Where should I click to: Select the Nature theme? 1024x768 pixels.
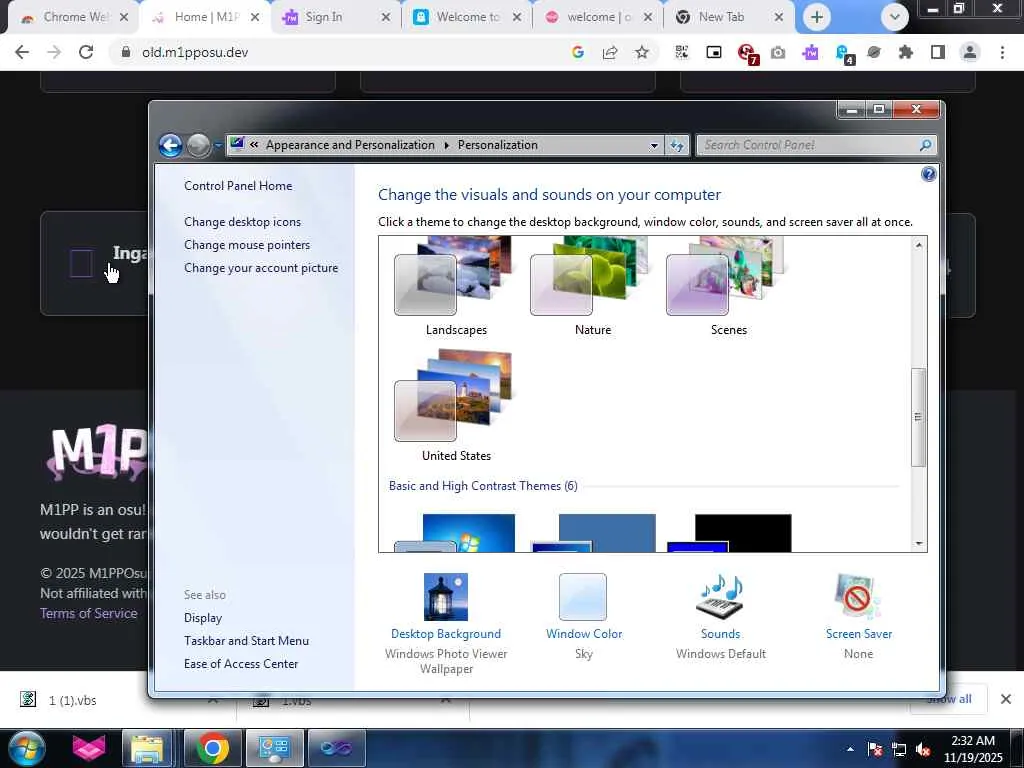[x=593, y=286]
